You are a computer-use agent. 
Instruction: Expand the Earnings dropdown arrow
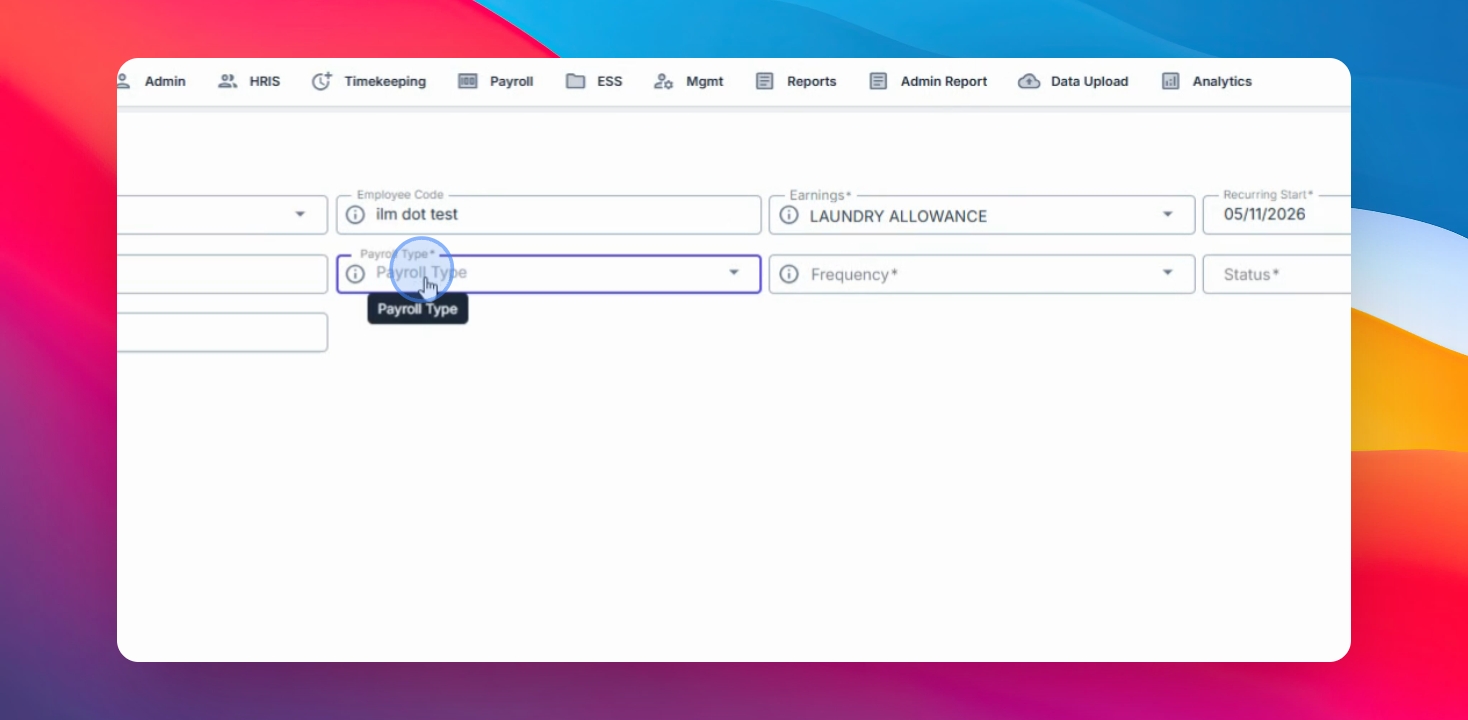pyautogui.click(x=1167, y=214)
